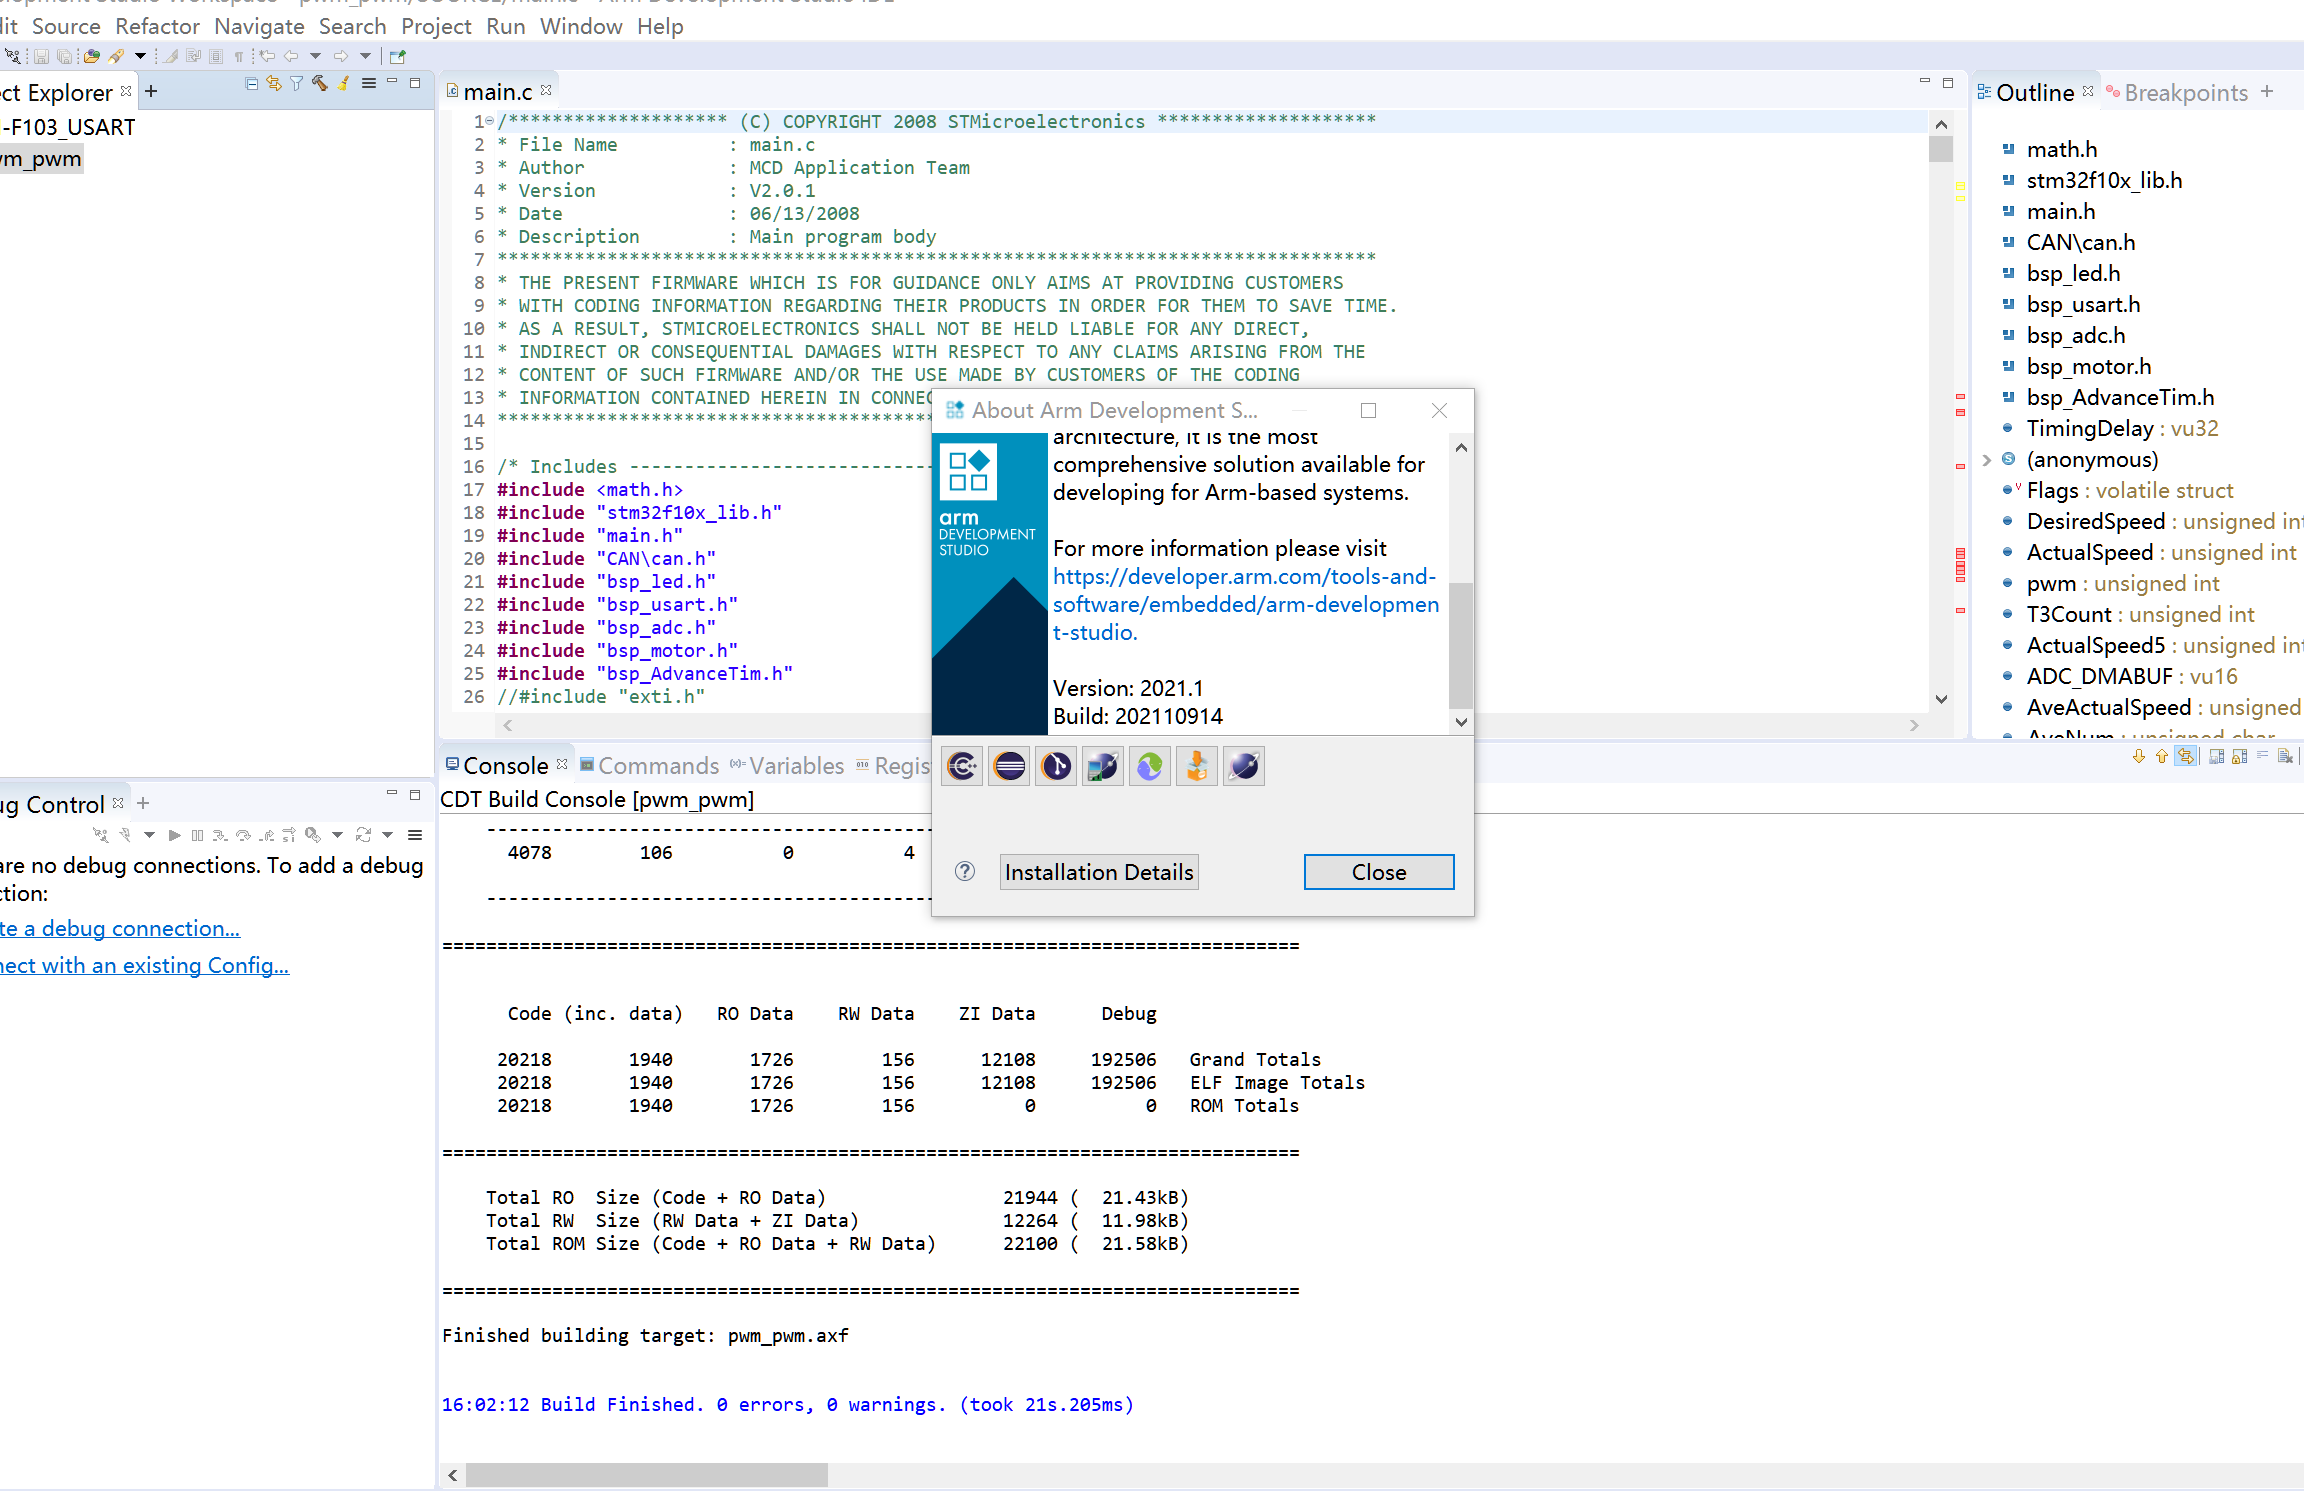Open Forward history dropdown arrow
This screenshot has width=2304, height=1491.
(x=365, y=56)
